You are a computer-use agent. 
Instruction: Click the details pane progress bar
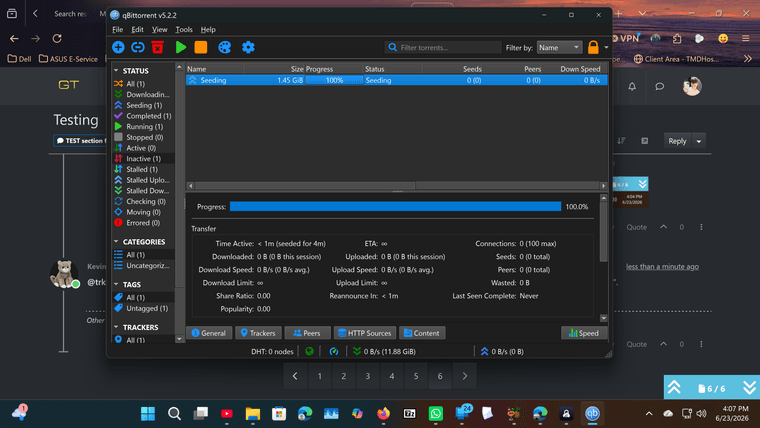396,206
